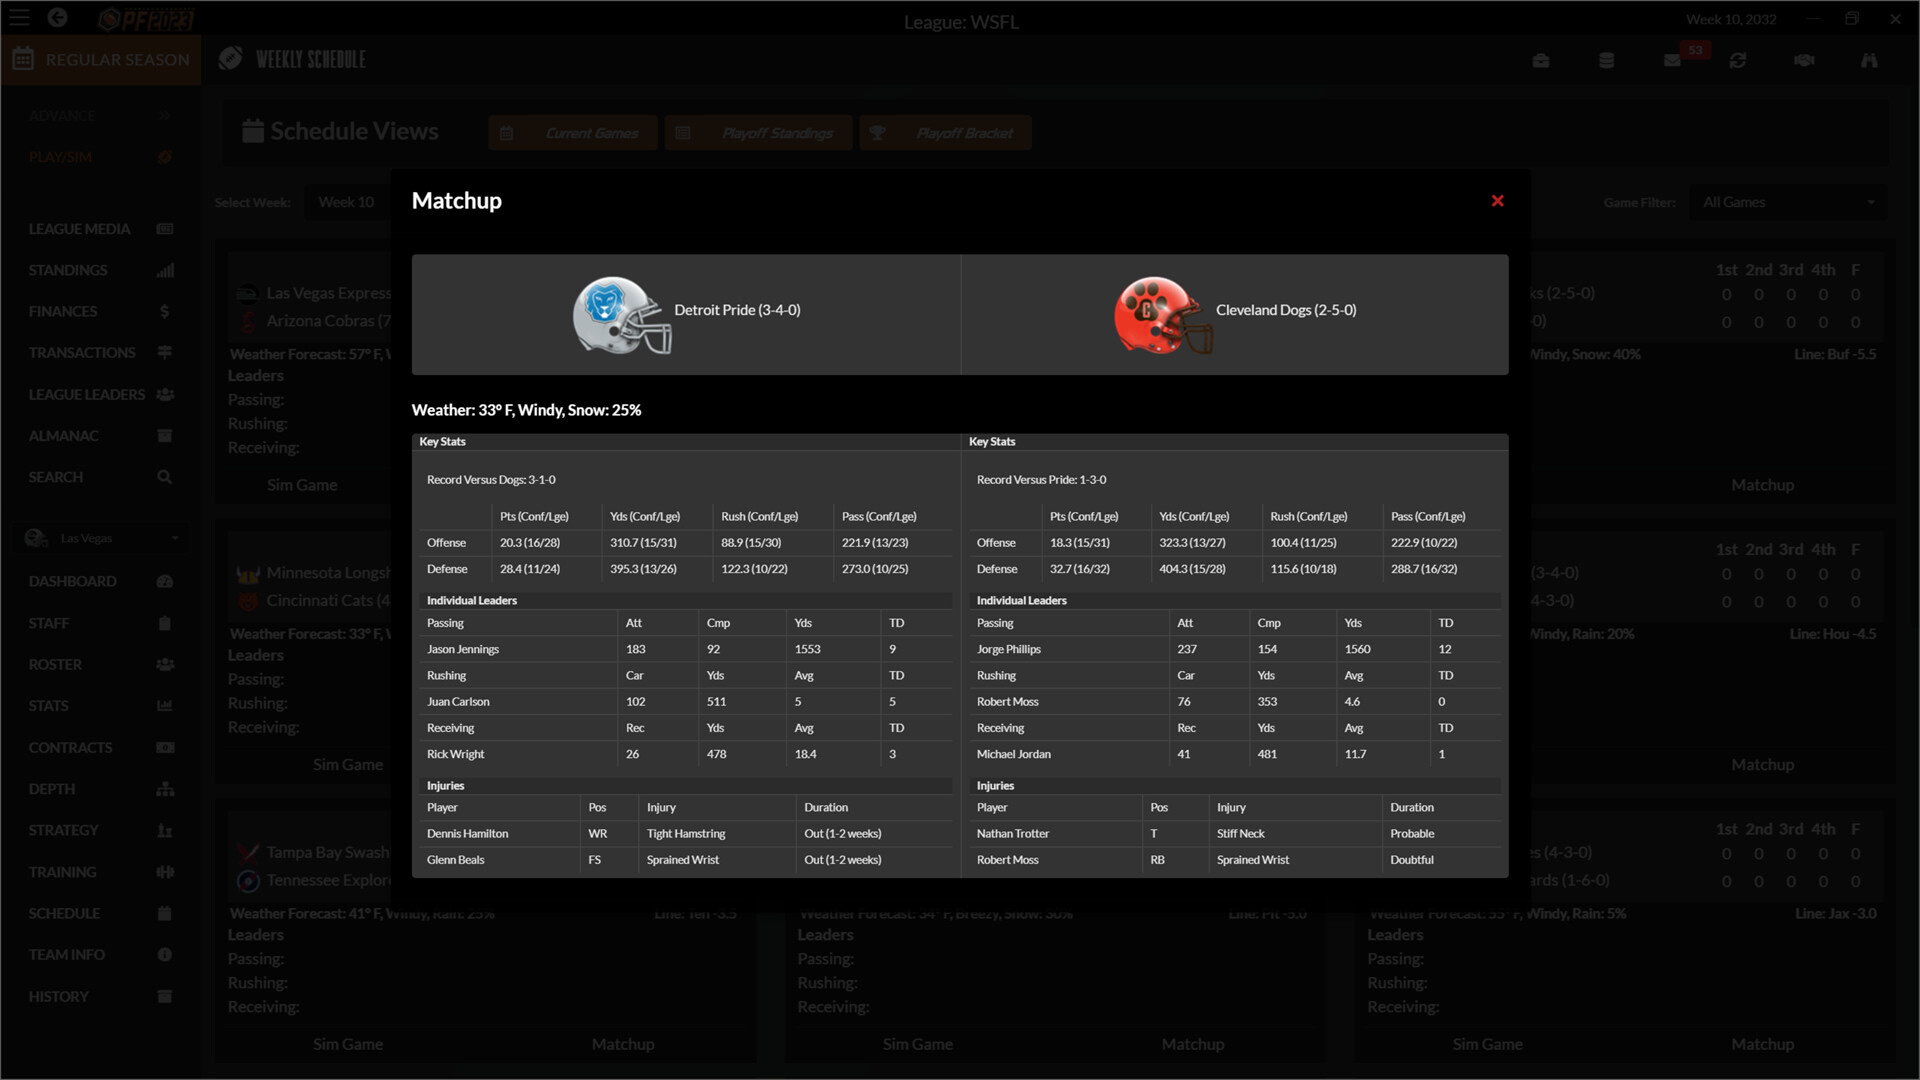Image resolution: width=1920 pixels, height=1080 pixels.
Task: Click the Detroit Pride helmet logo
Action: click(621, 314)
